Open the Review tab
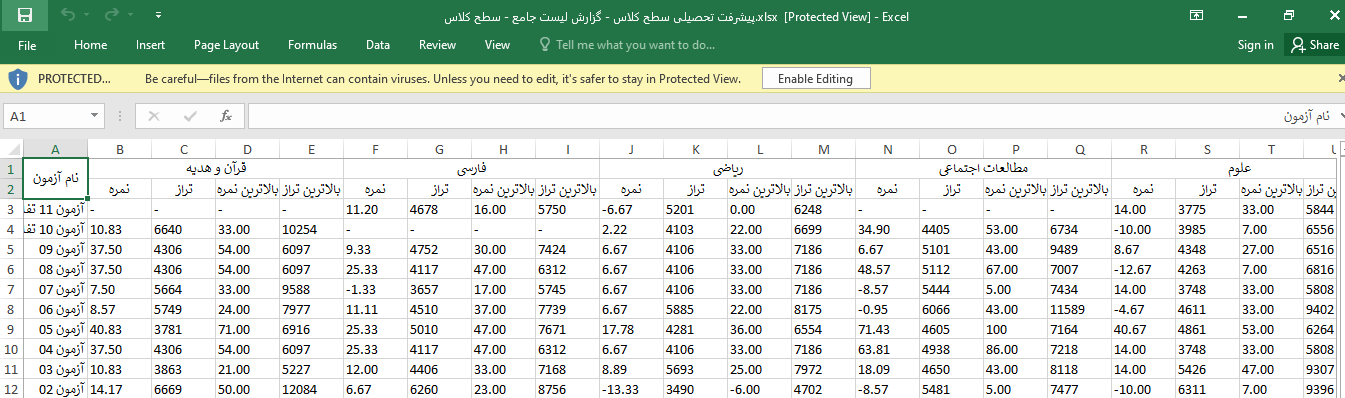Image resolution: width=1345 pixels, height=398 pixels. click(437, 45)
